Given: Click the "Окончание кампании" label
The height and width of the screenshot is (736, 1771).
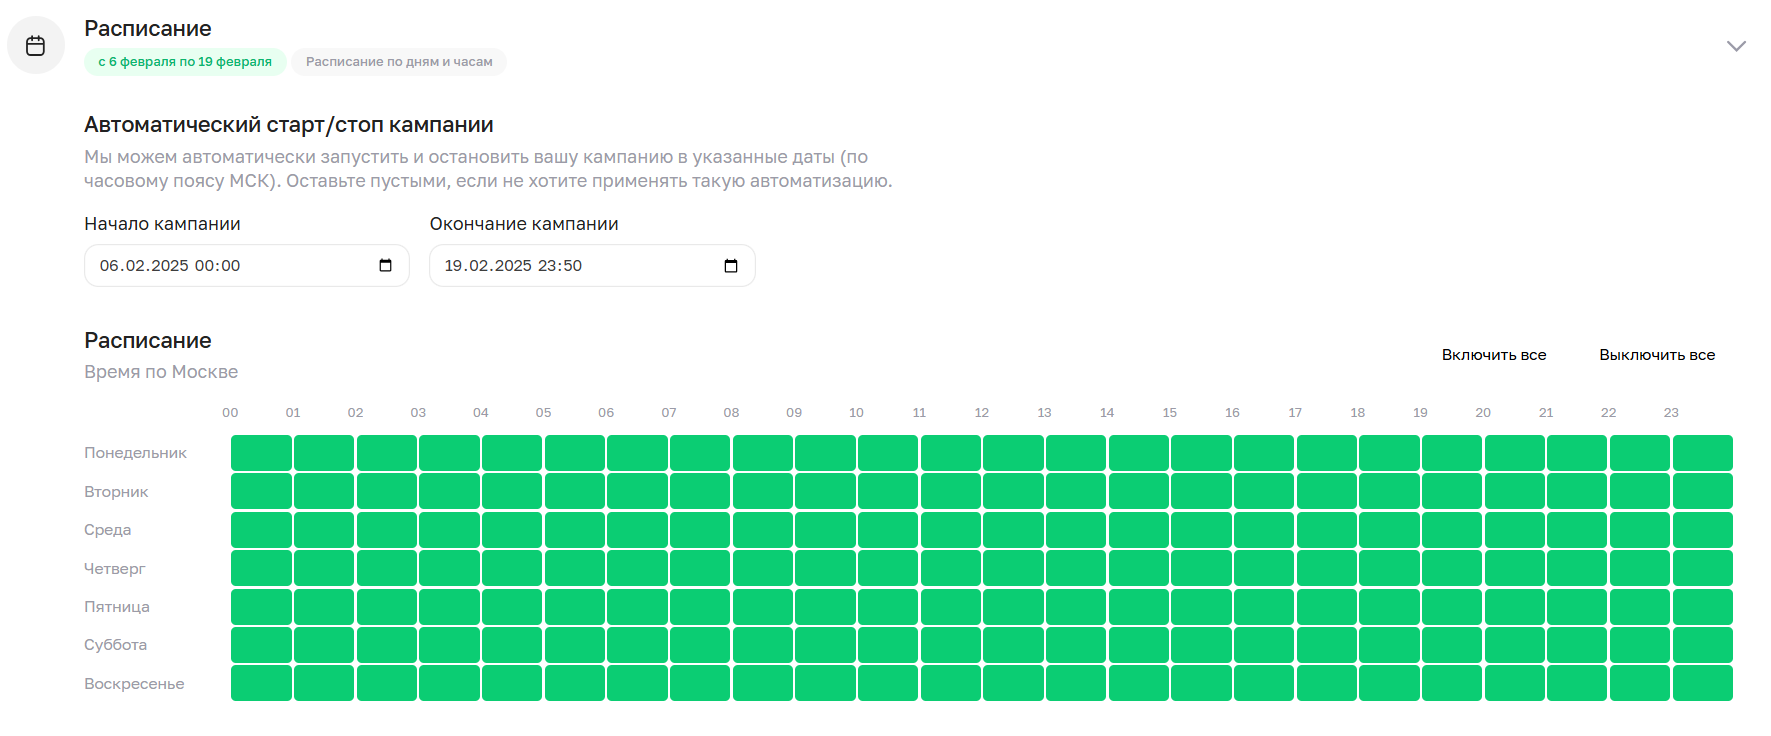Looking at the screenshot, I should (524, 224).
